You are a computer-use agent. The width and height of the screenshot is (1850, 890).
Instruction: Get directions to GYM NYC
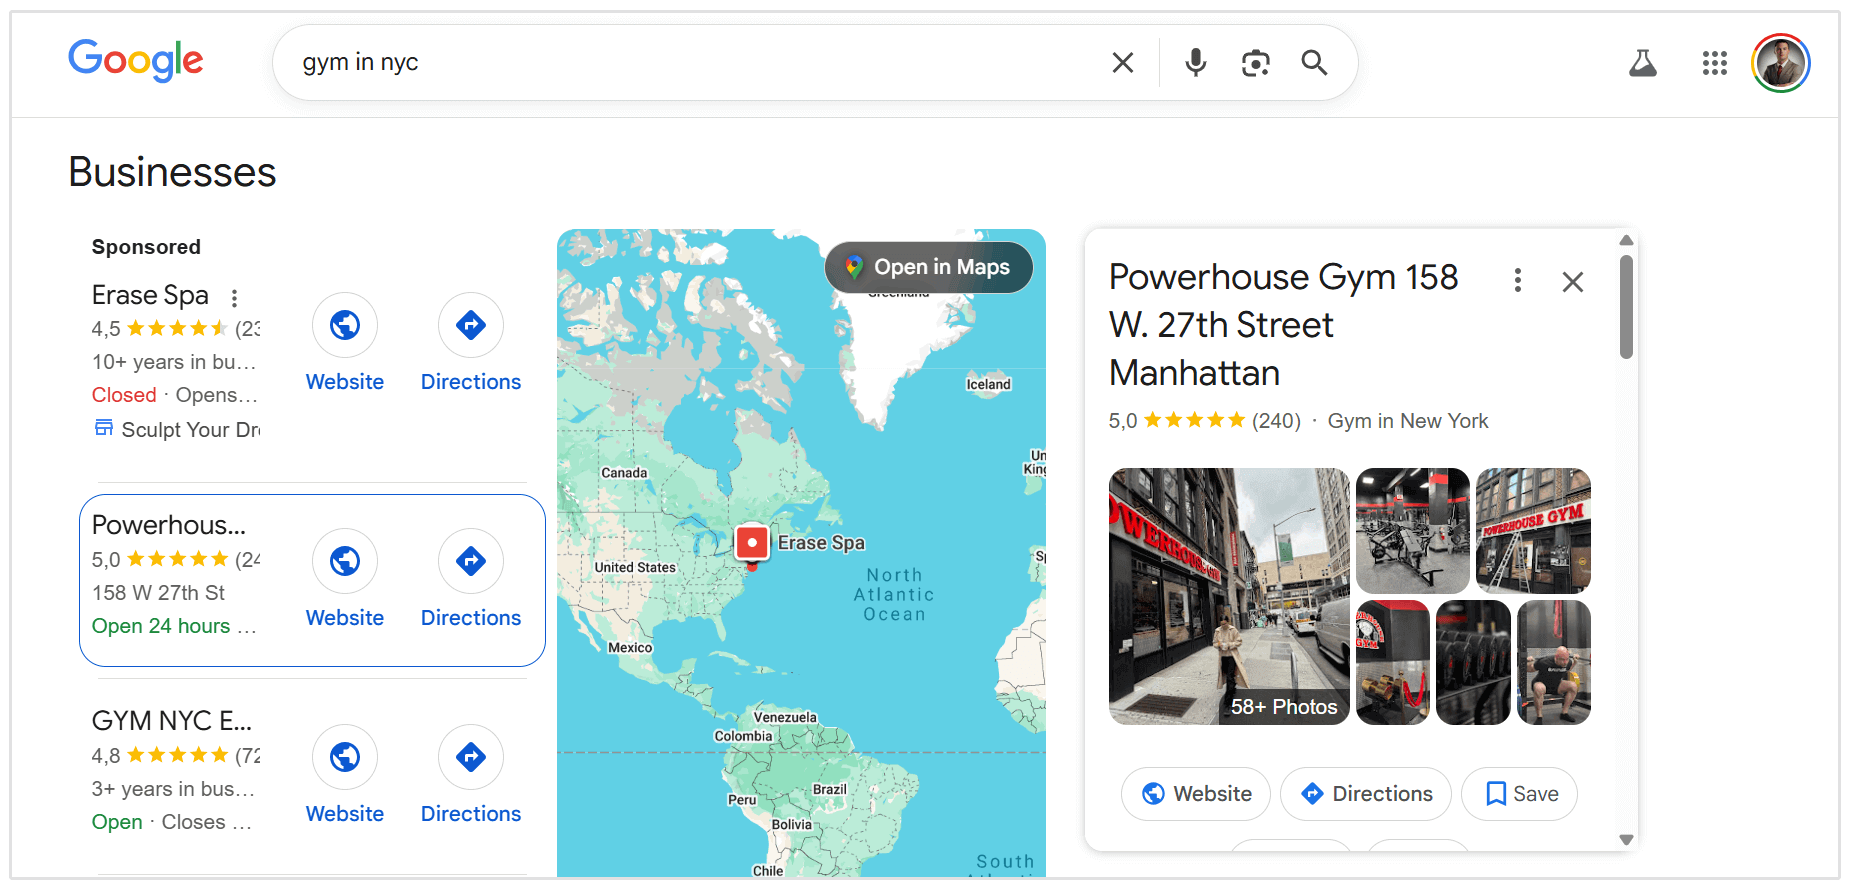point(471,757)
